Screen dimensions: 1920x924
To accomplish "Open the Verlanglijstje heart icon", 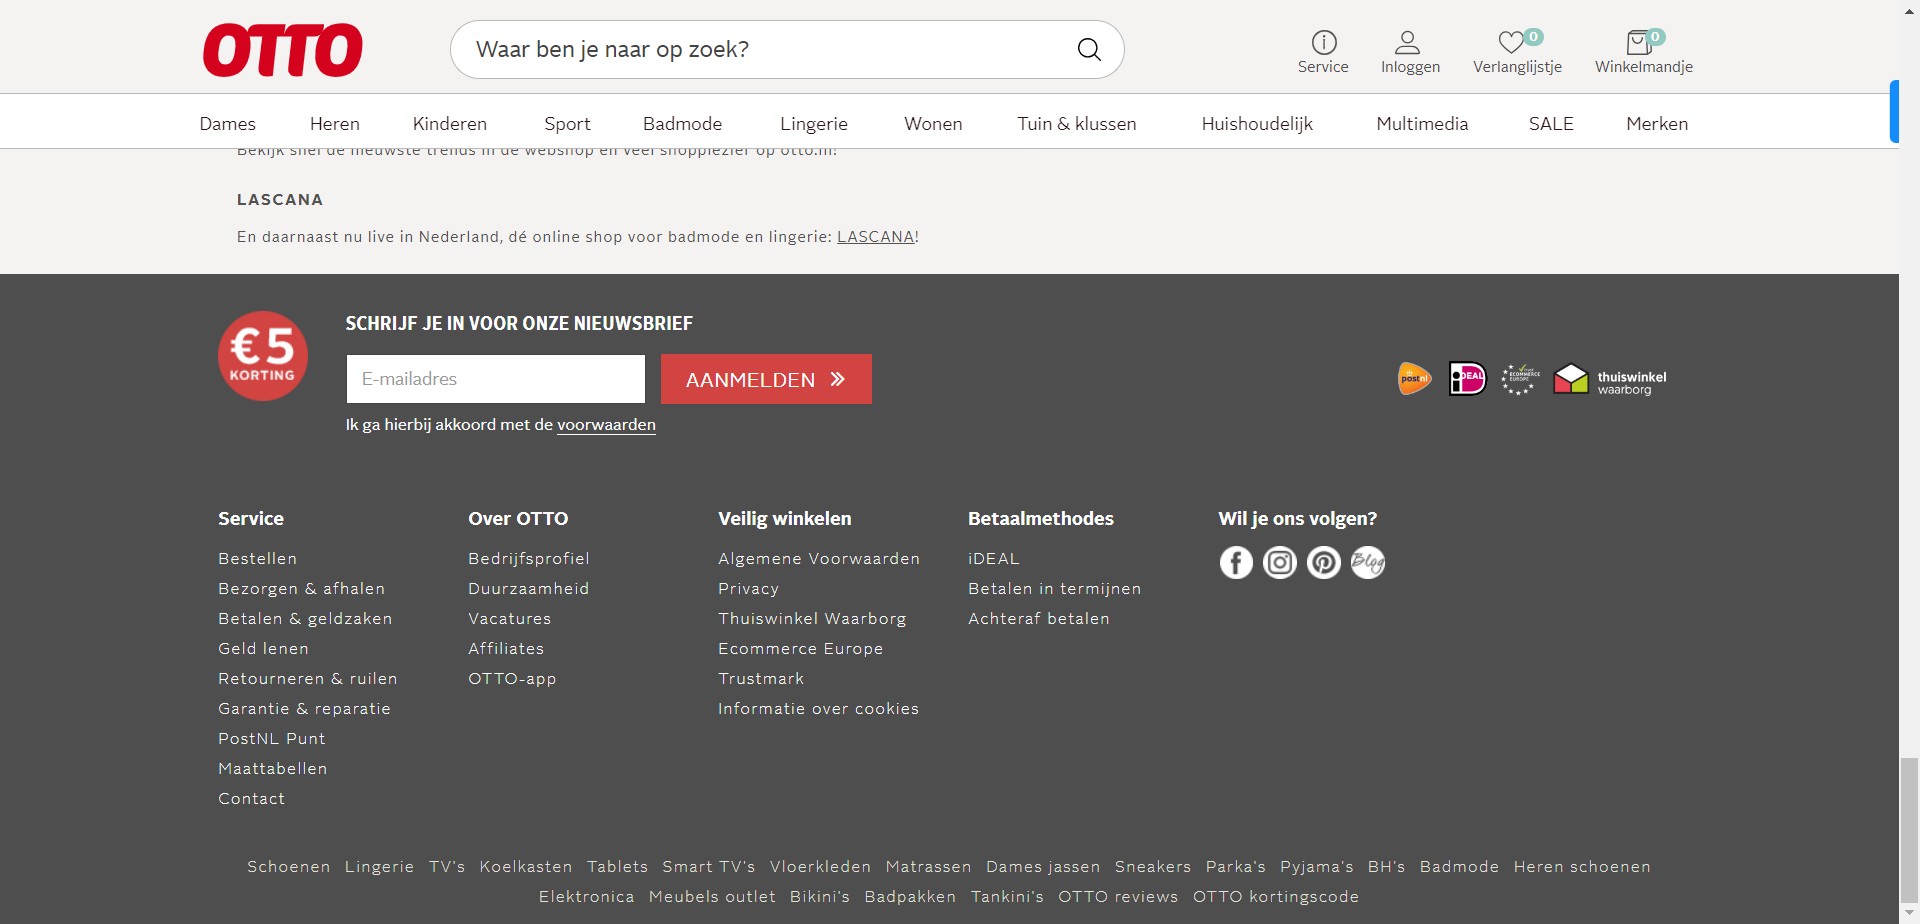I will [1511, 43].
